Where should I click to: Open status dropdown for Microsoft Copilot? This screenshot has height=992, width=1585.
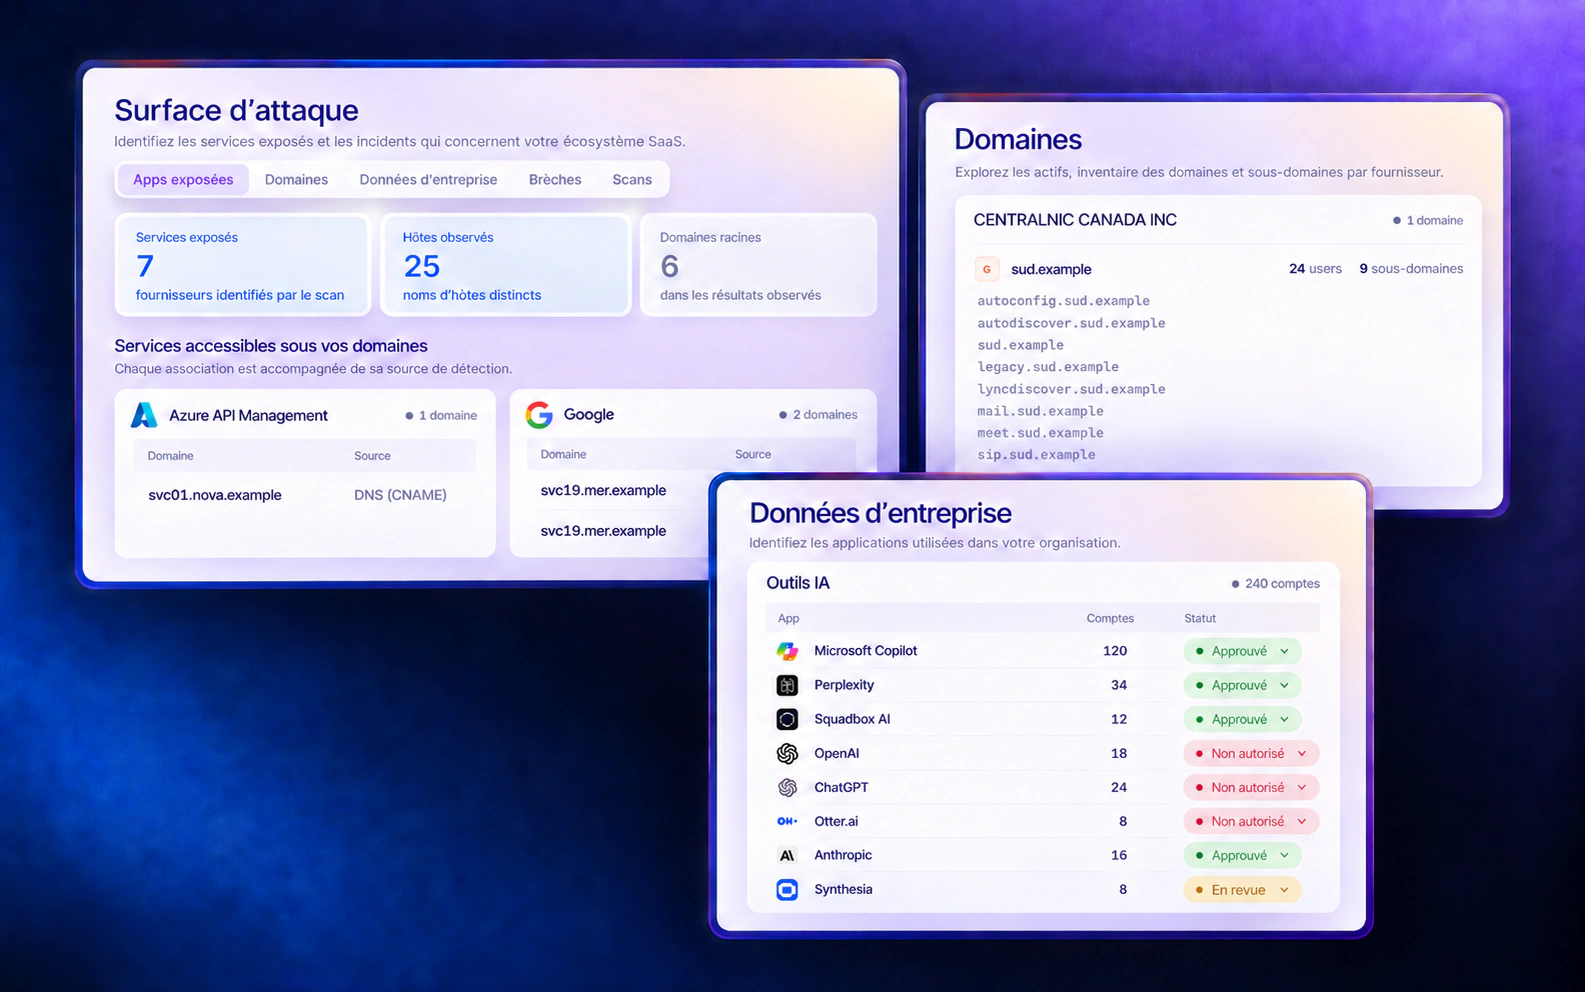pos(1242,651)
